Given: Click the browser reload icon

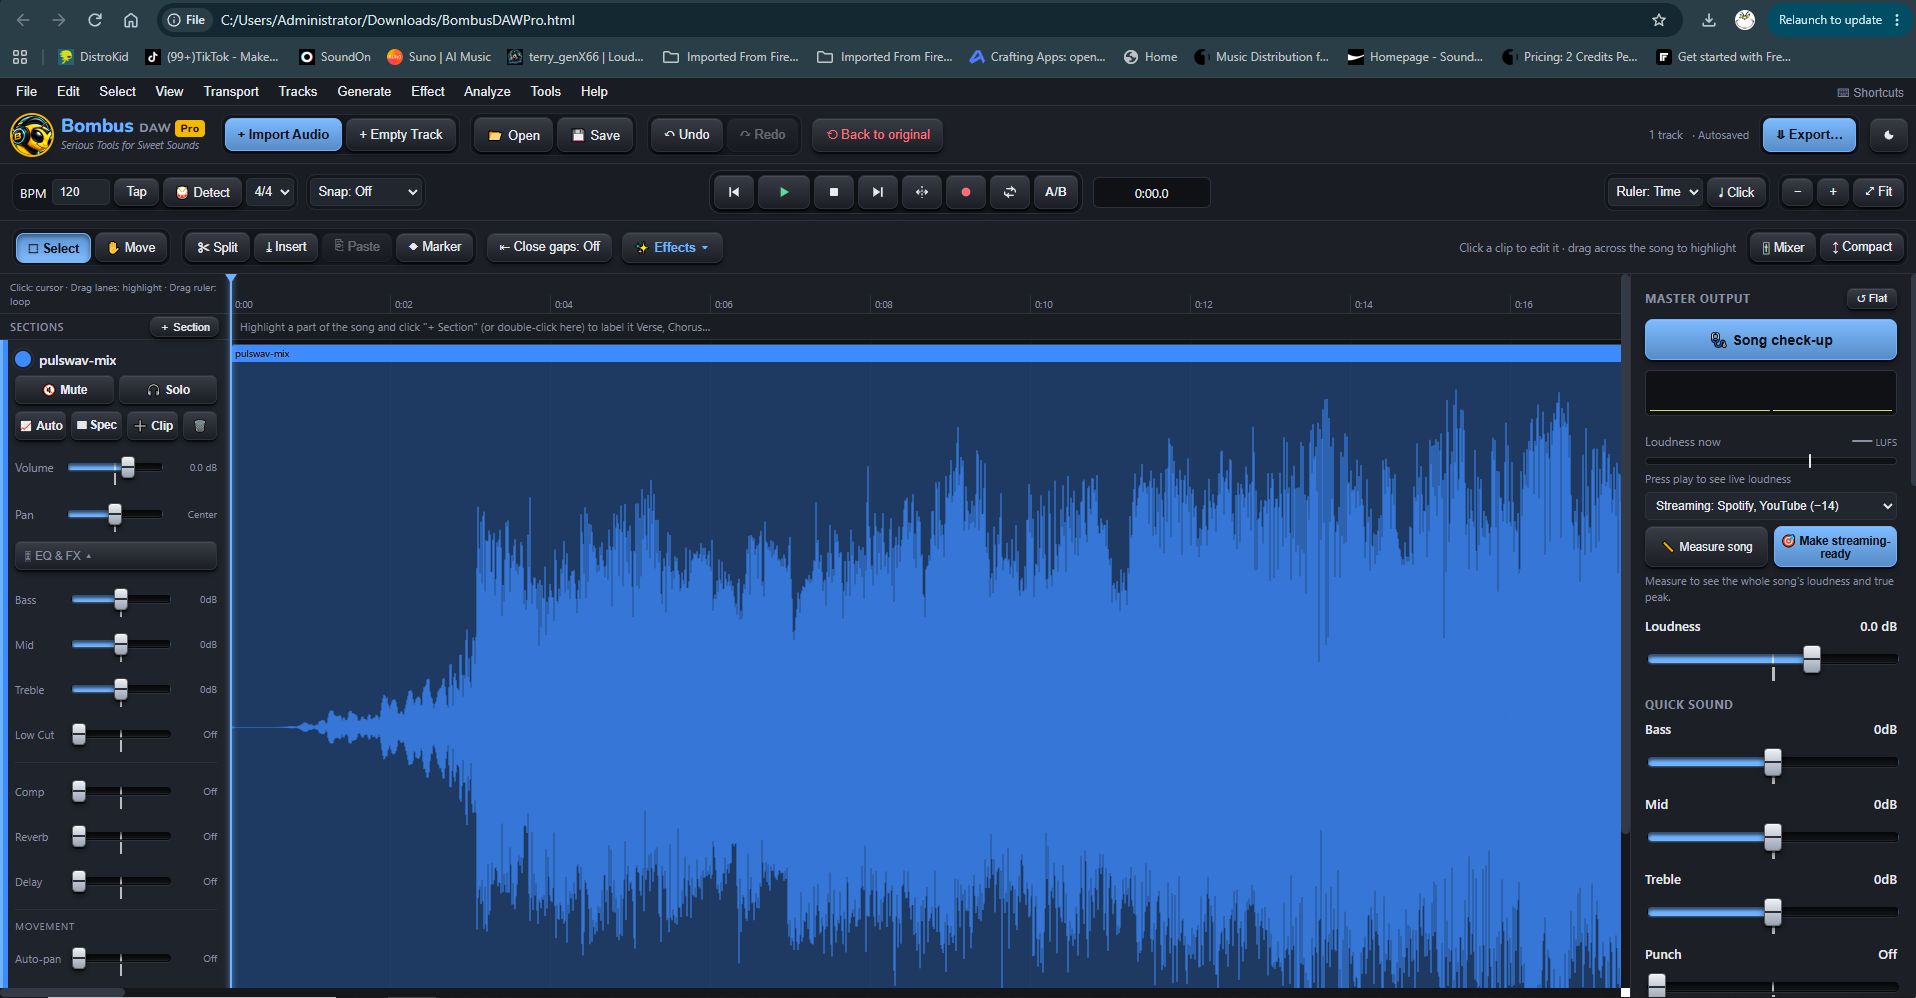Looking at the screenshot, I should click(95, 20).
